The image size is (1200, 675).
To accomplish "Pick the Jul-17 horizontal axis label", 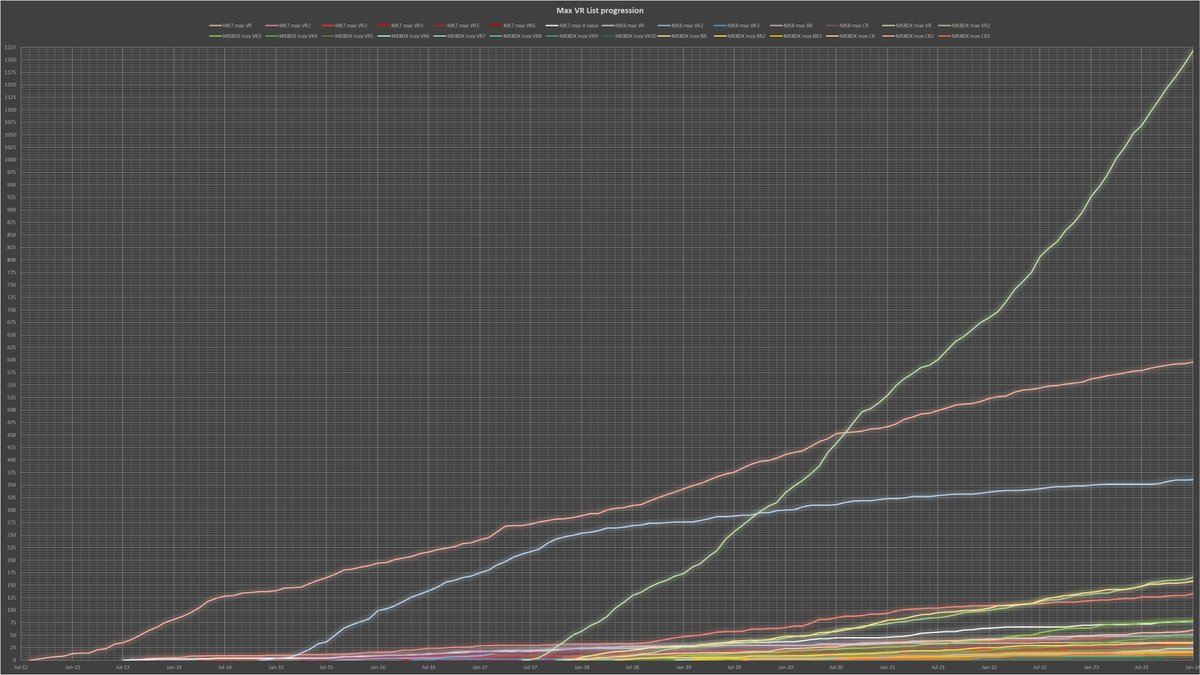I will coord(529,666).
